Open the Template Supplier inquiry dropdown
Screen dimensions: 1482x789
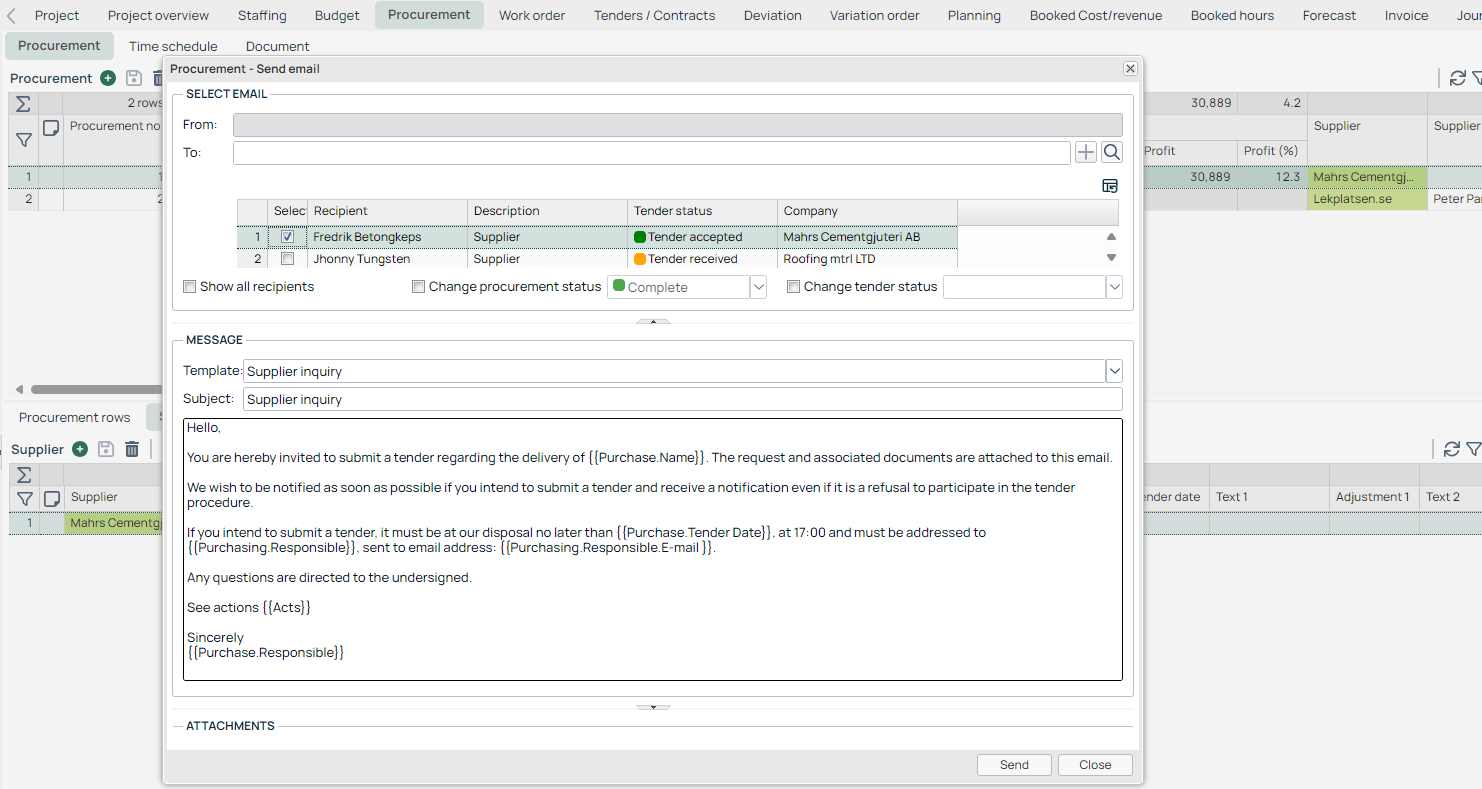point(1114,371)
